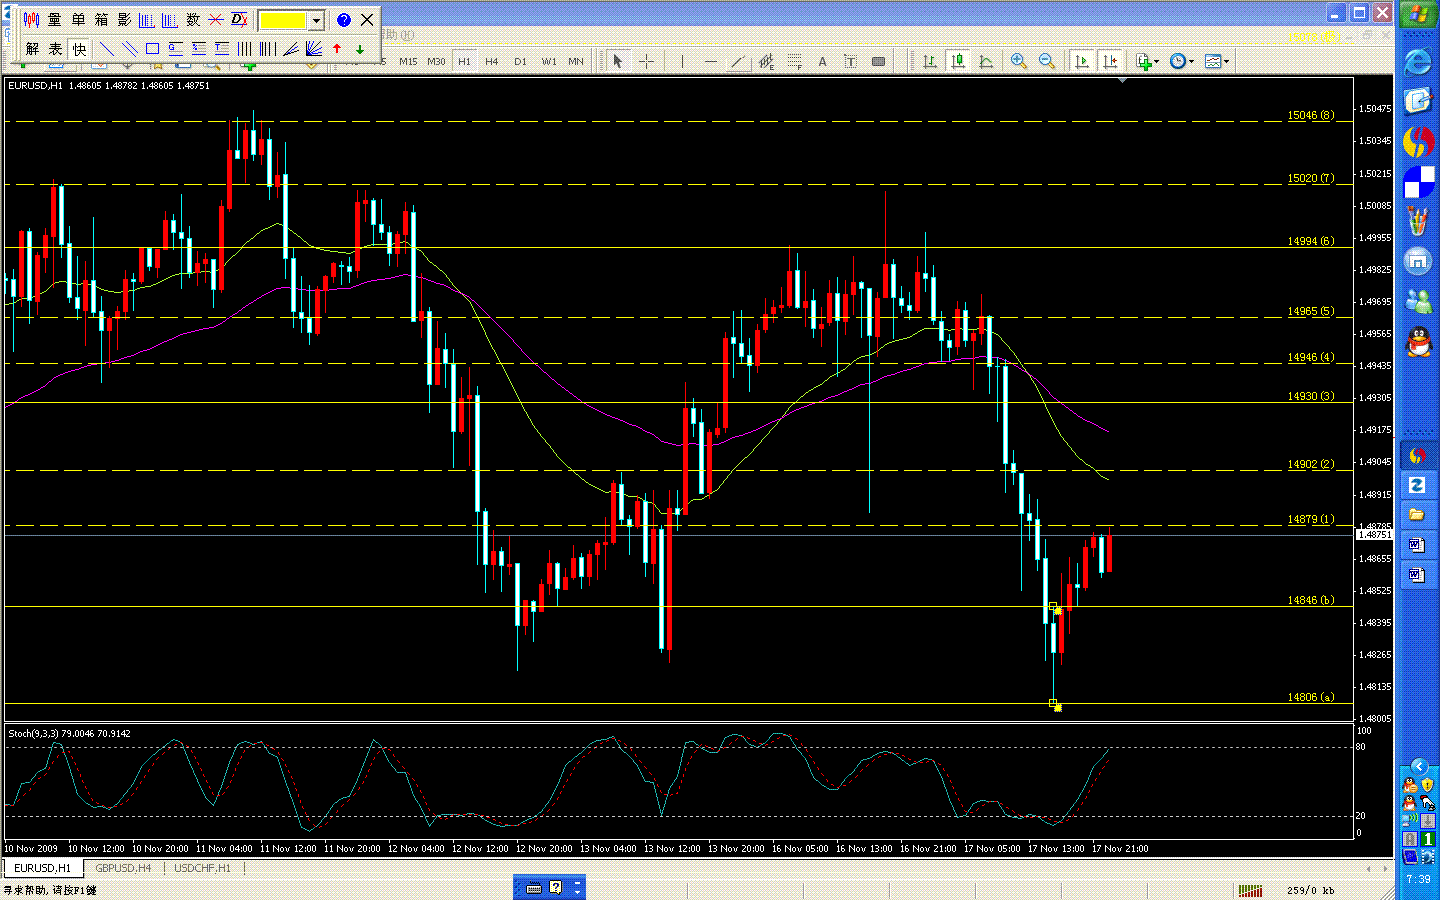The height and width of the screenshot is (900, 1440).
Task: Switch to USDCHF,H1 chart tab
Action: [x=202, y=868]
